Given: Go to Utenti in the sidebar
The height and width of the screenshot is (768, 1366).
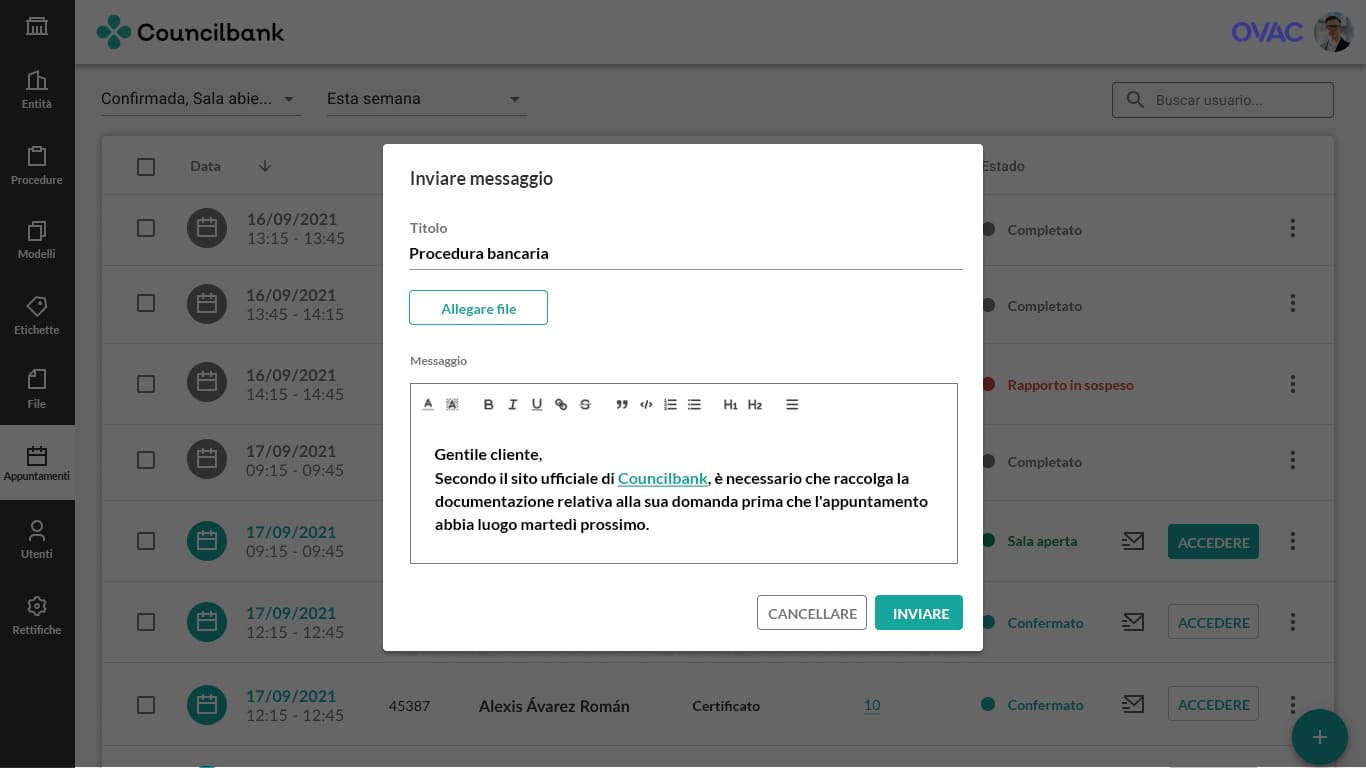Looking at the screenshot, I should click(37, 539).
